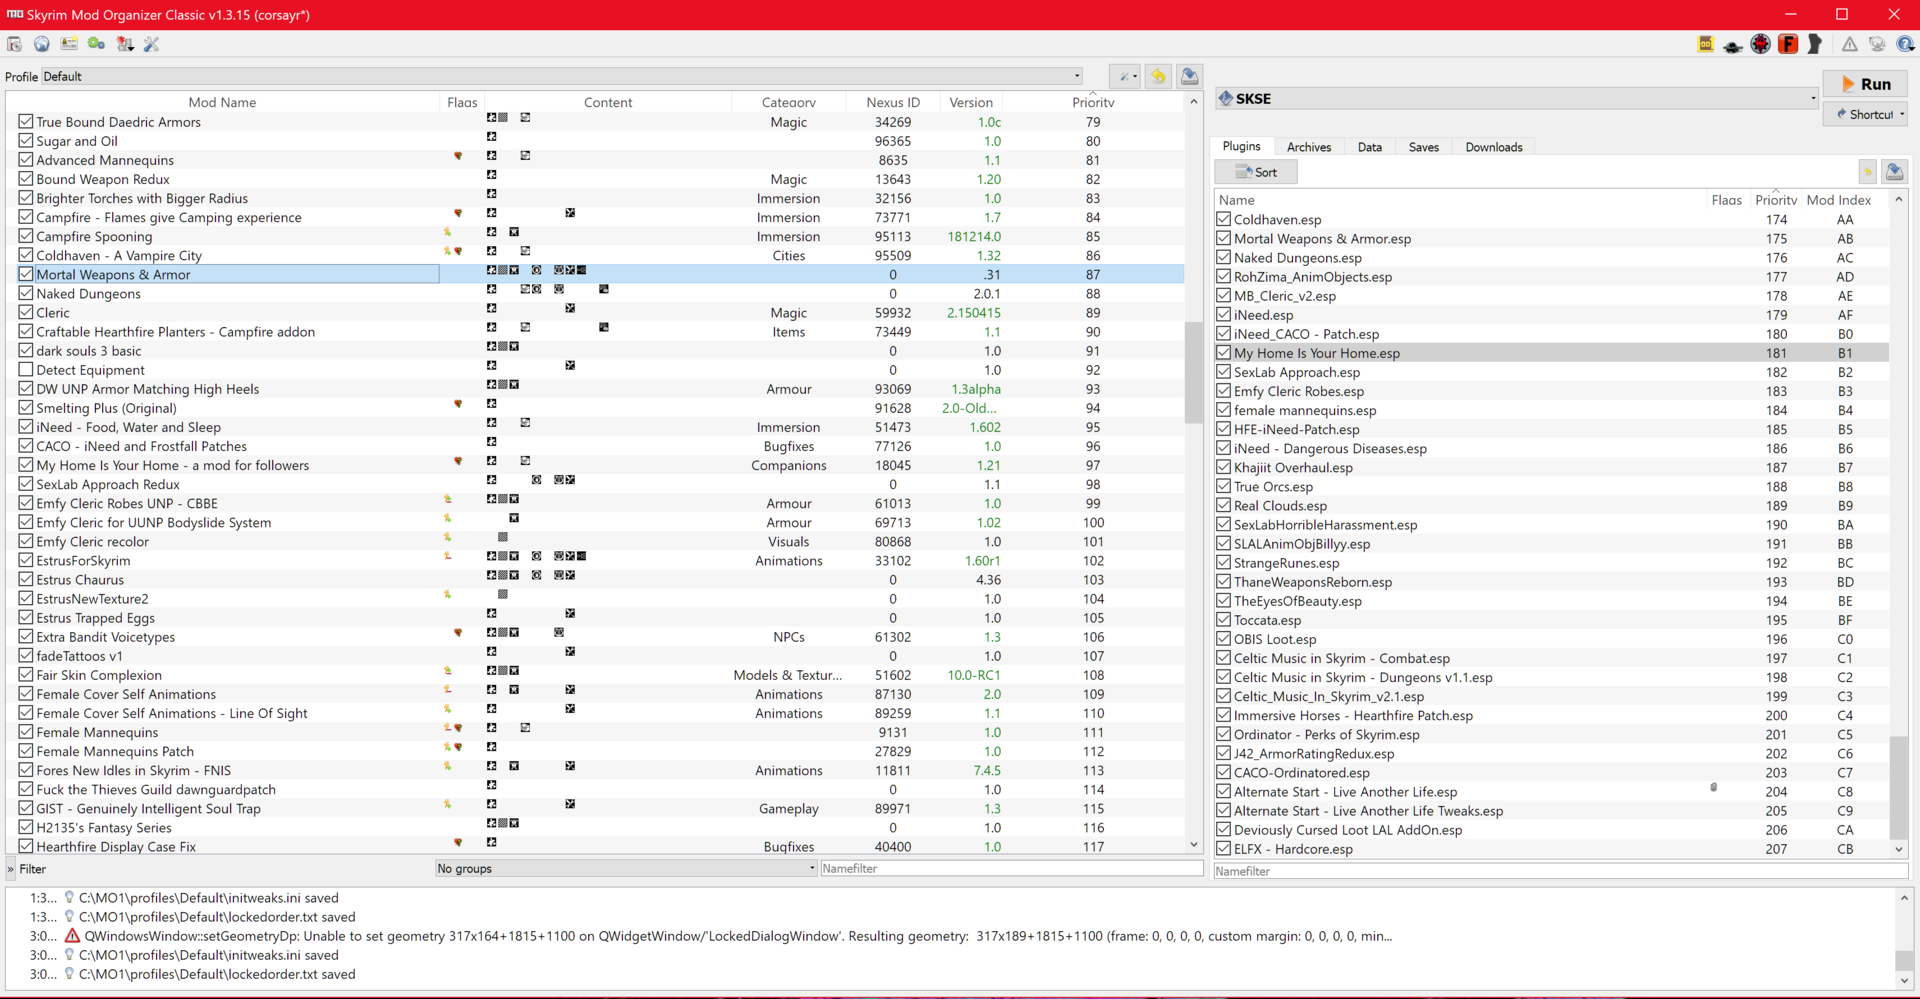
Task: Click the black hat shortcut icon in toolbar
Action: 1733,44
